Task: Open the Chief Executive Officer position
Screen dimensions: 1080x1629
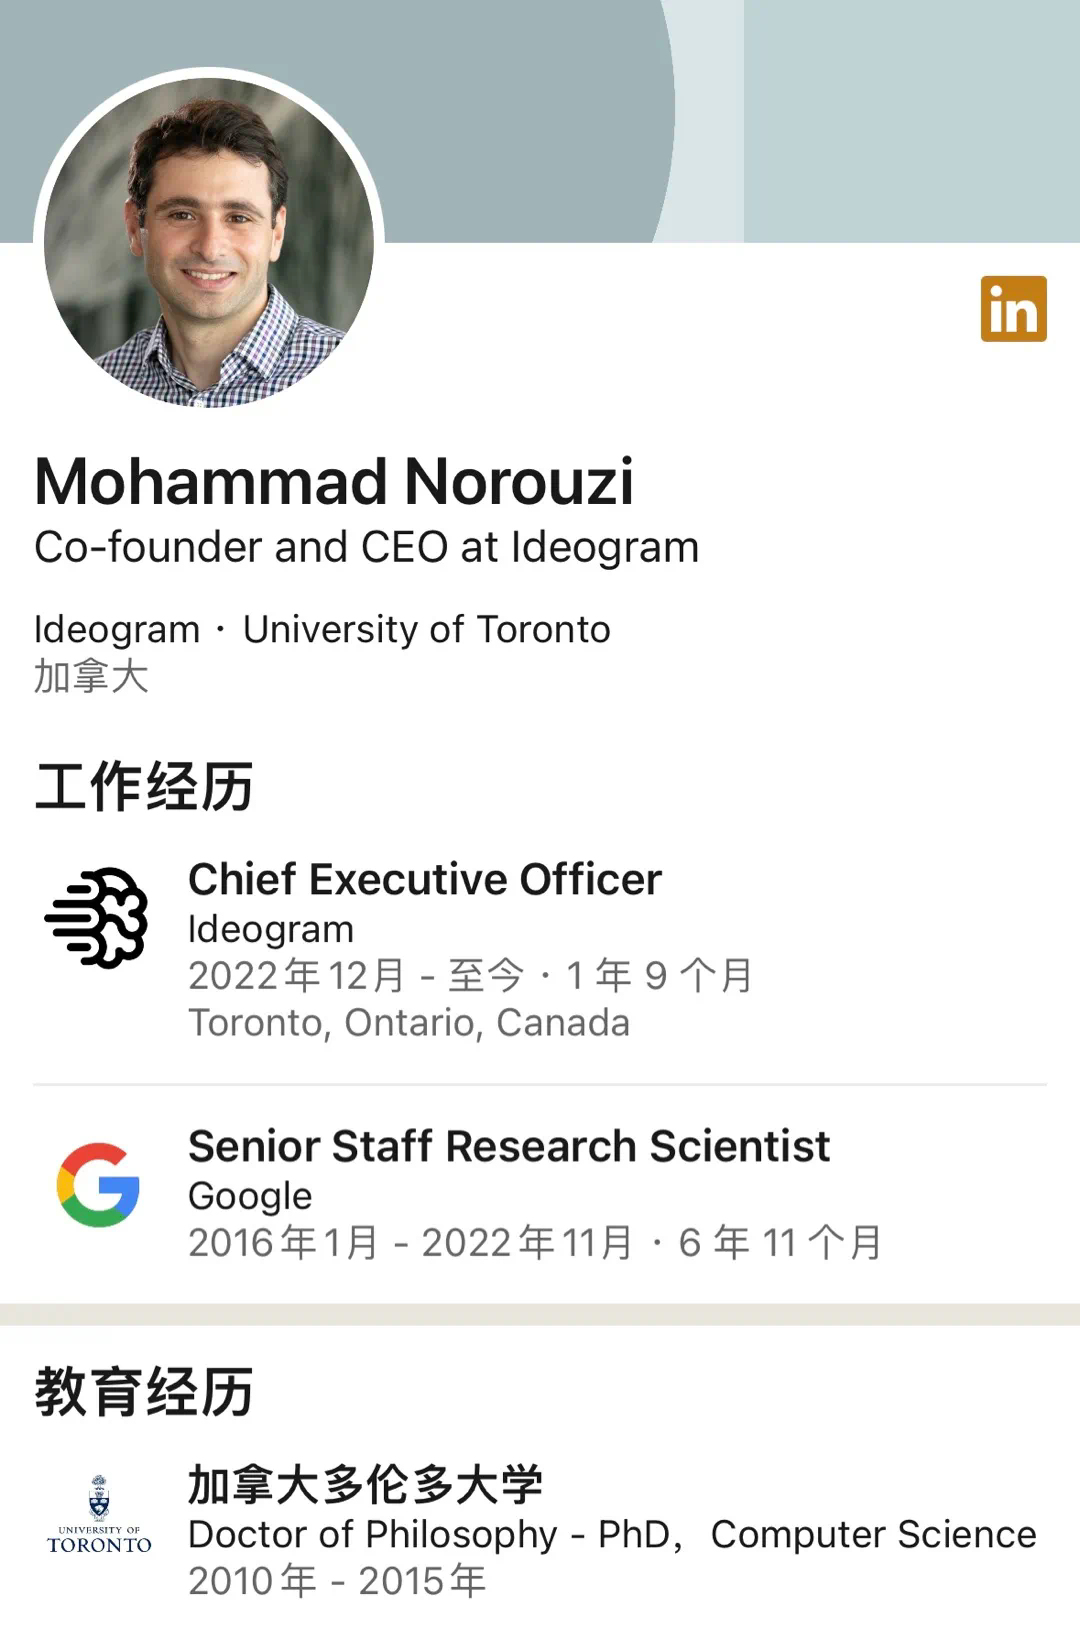Action: click(x=425, y=880)
